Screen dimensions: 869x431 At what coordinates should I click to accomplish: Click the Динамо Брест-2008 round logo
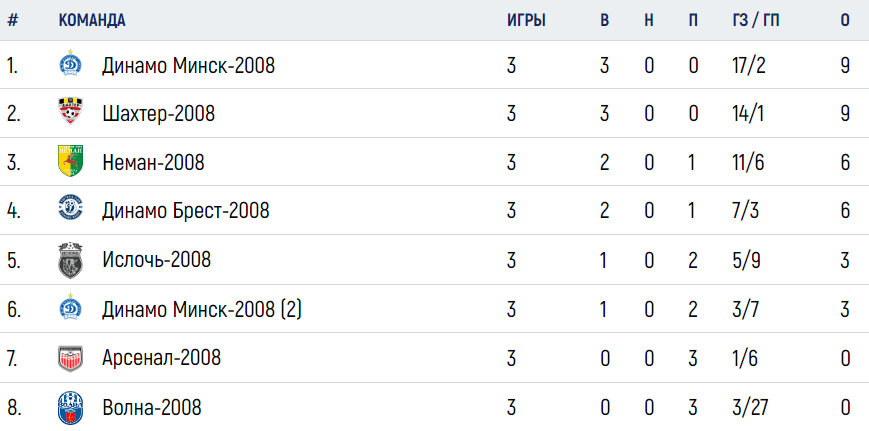coord(70,209)
